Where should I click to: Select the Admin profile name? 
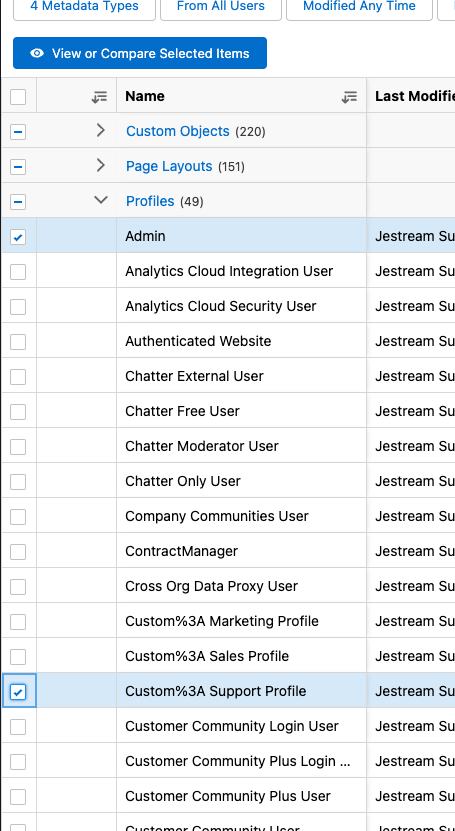click(145, 236)
